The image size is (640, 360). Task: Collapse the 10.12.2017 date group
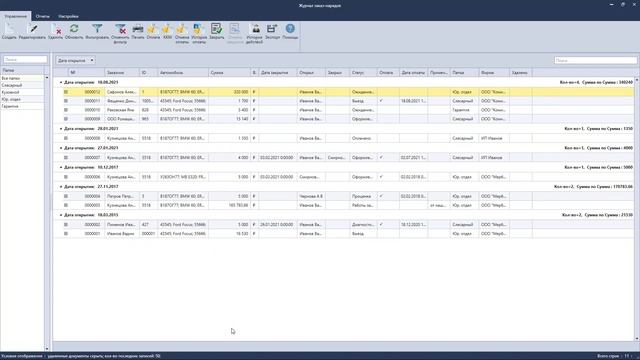pos(61,167)
